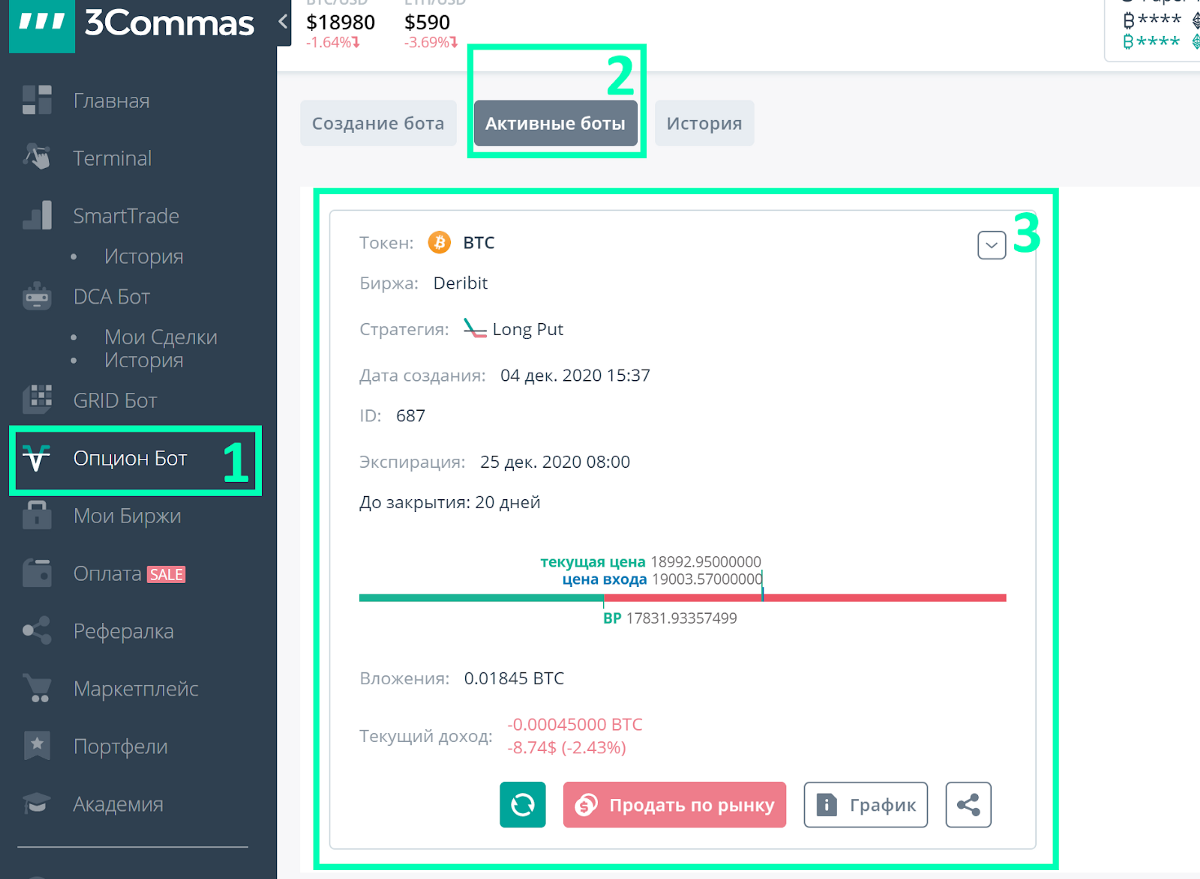The width and height of the screenshot is (1200, 879).
Task: Click the DCA Бот robot icon
Action: pos(37,296)
